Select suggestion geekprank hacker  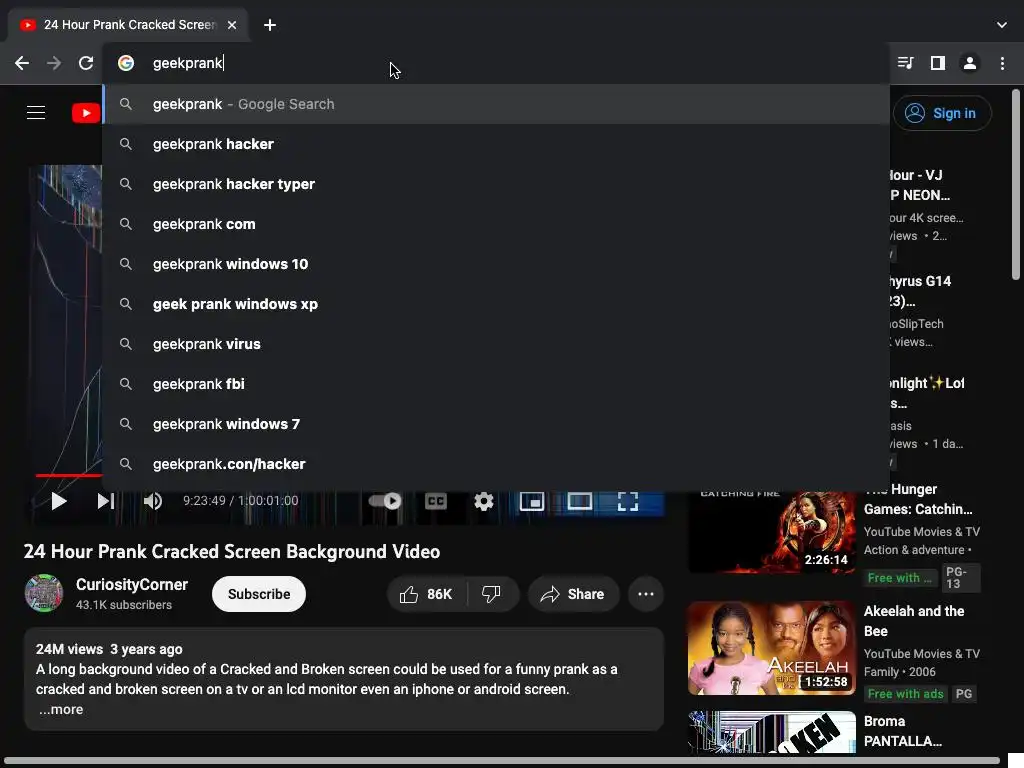pos(496,144)
